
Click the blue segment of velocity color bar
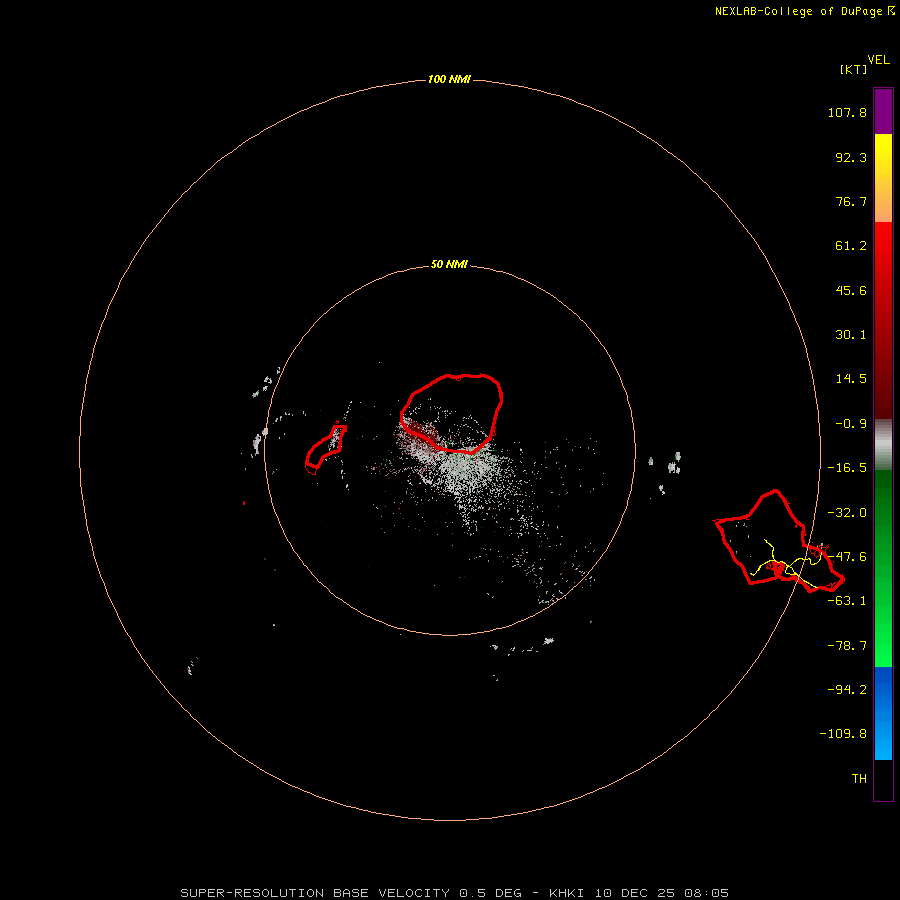coord(883,713)
